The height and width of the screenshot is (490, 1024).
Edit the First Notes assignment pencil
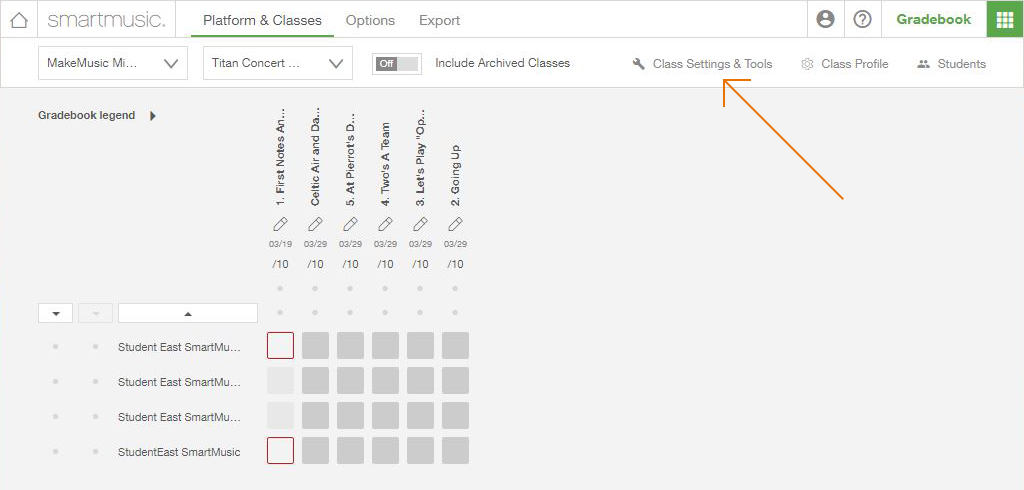280,224
